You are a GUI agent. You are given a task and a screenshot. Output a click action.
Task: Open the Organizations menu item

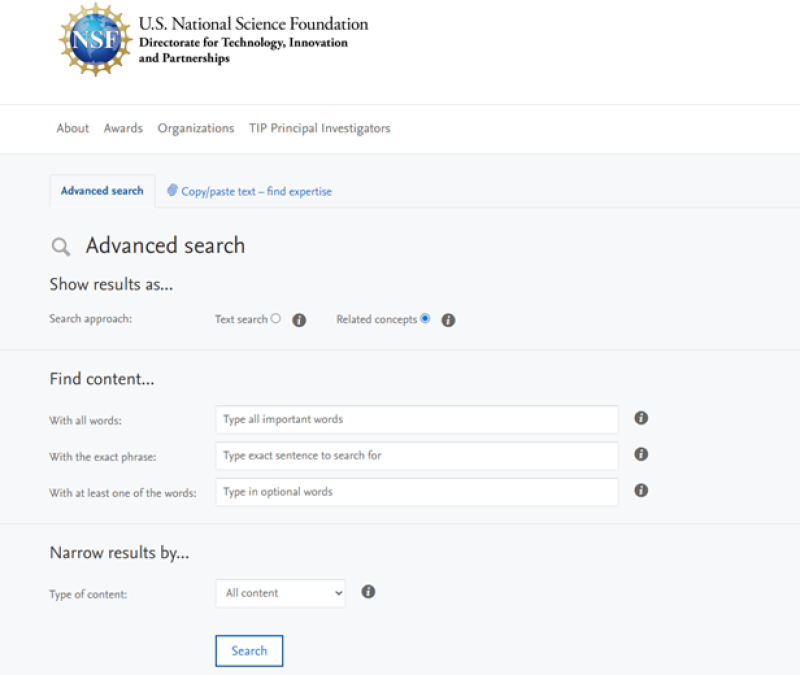coord(195,128)
